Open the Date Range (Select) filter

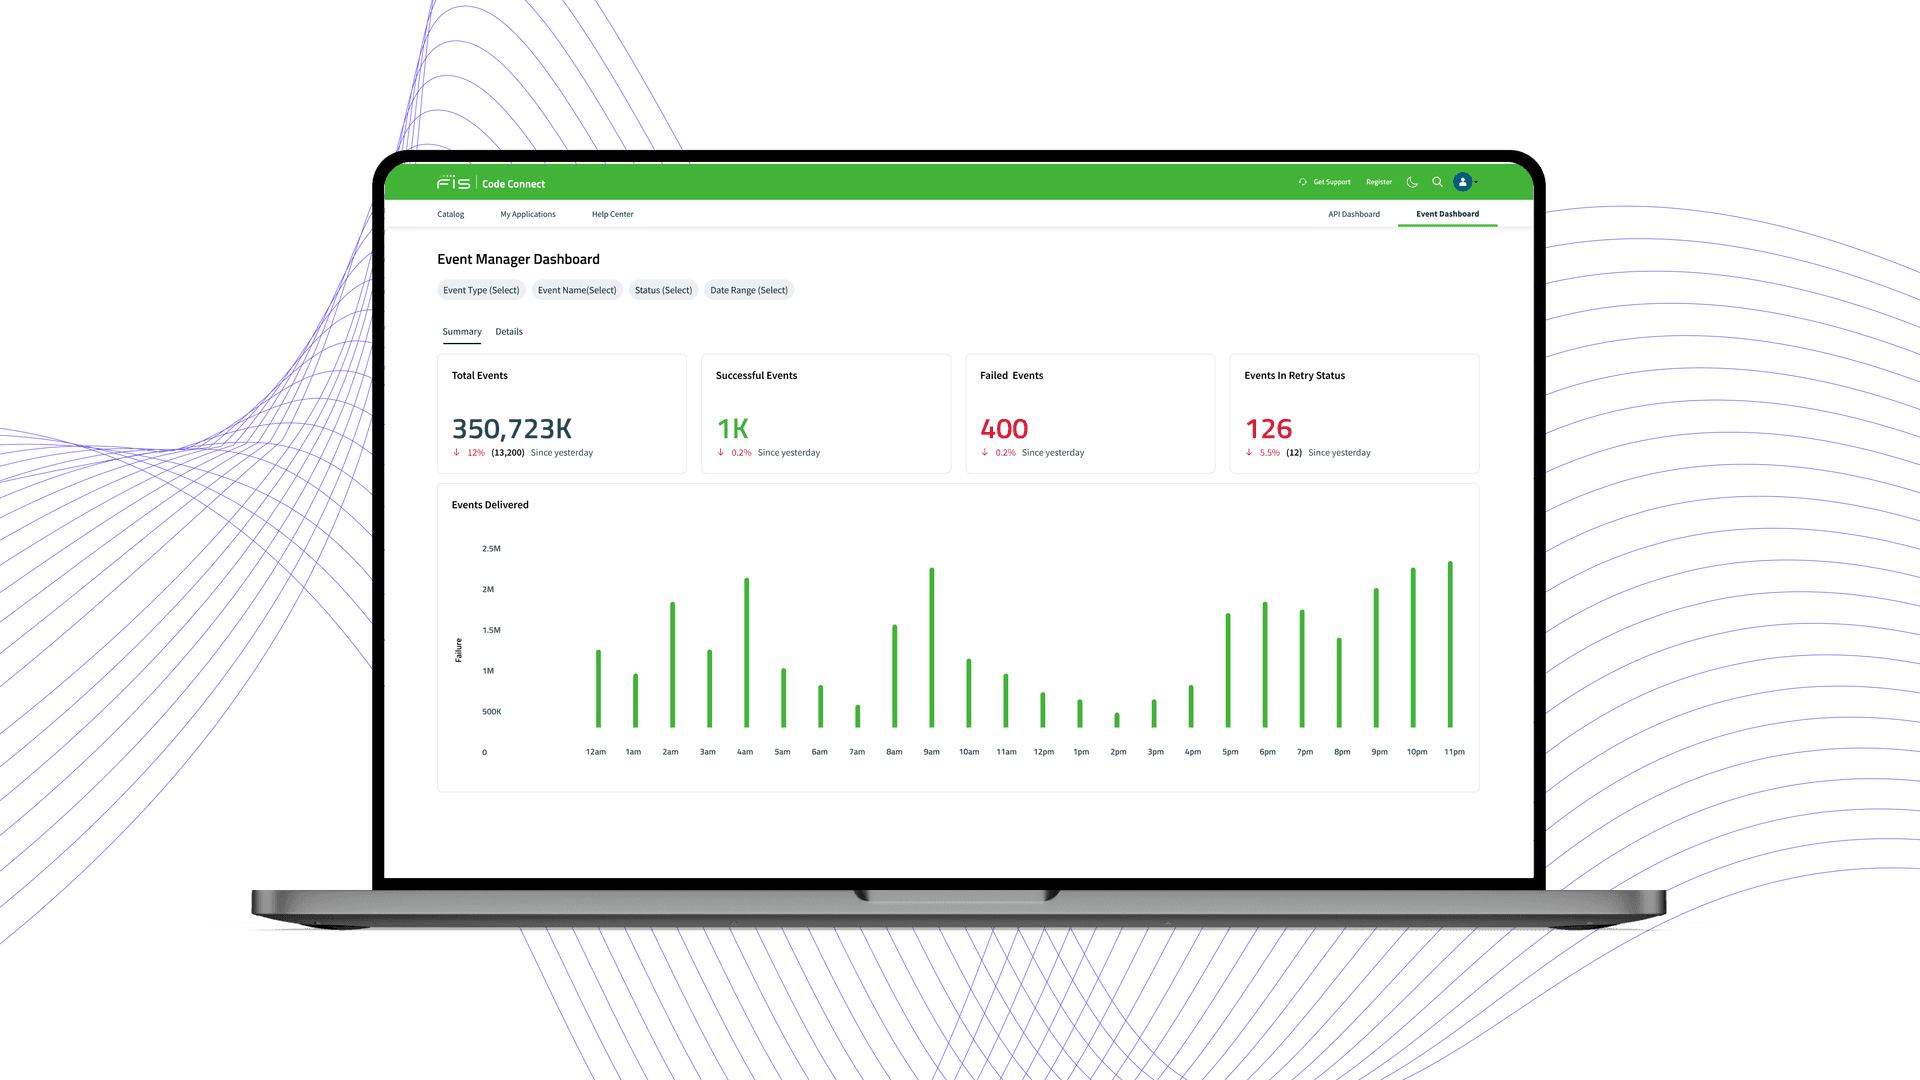click(749, 290)
